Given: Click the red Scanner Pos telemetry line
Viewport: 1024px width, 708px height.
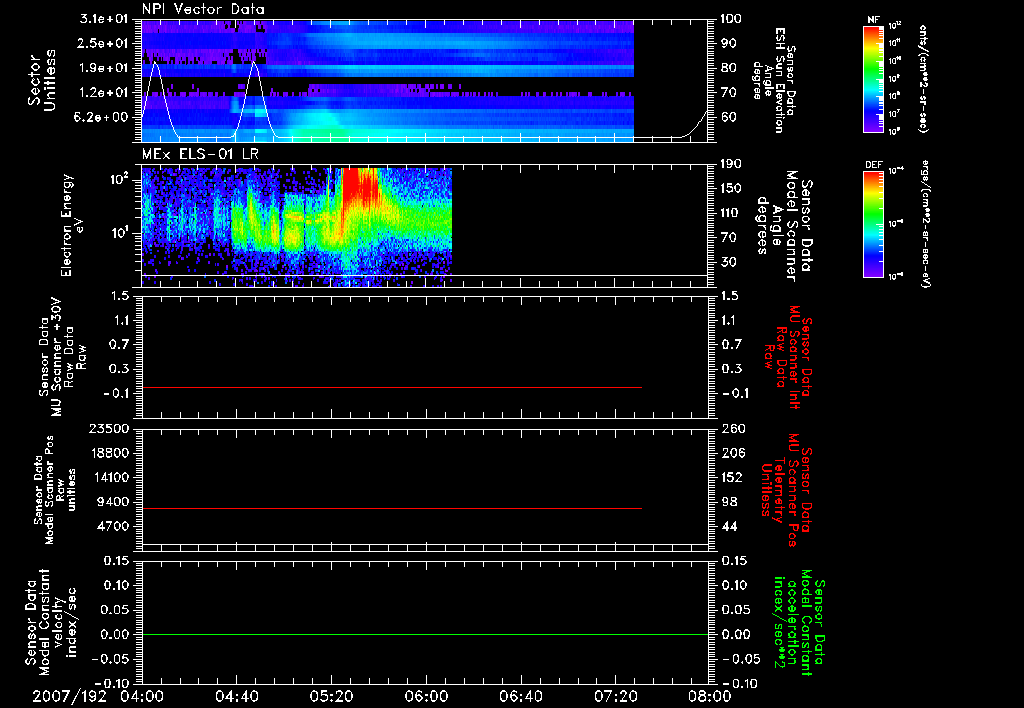Looking at the screenshot, I should [x=392, y=508].
